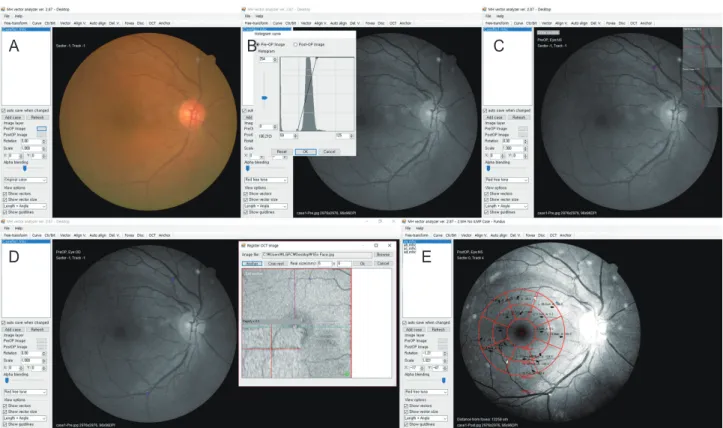Open Length + Angle dropdown in panel A
The image size is (723, 428).
[25, 206]
